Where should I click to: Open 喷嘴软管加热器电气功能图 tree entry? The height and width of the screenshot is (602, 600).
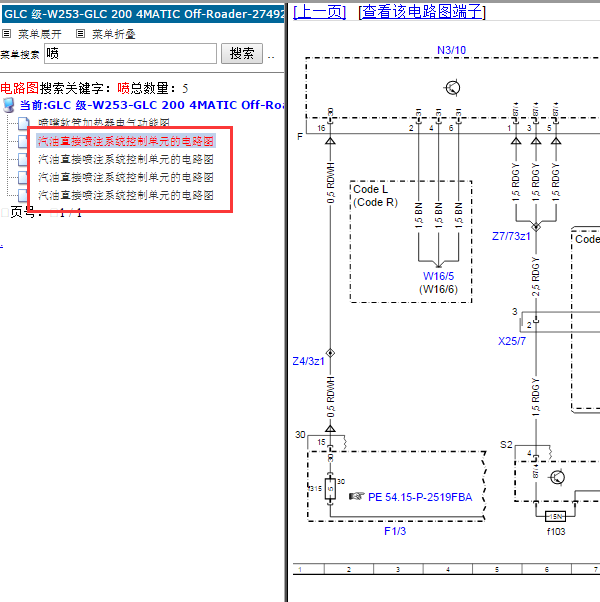coord(104,123)
